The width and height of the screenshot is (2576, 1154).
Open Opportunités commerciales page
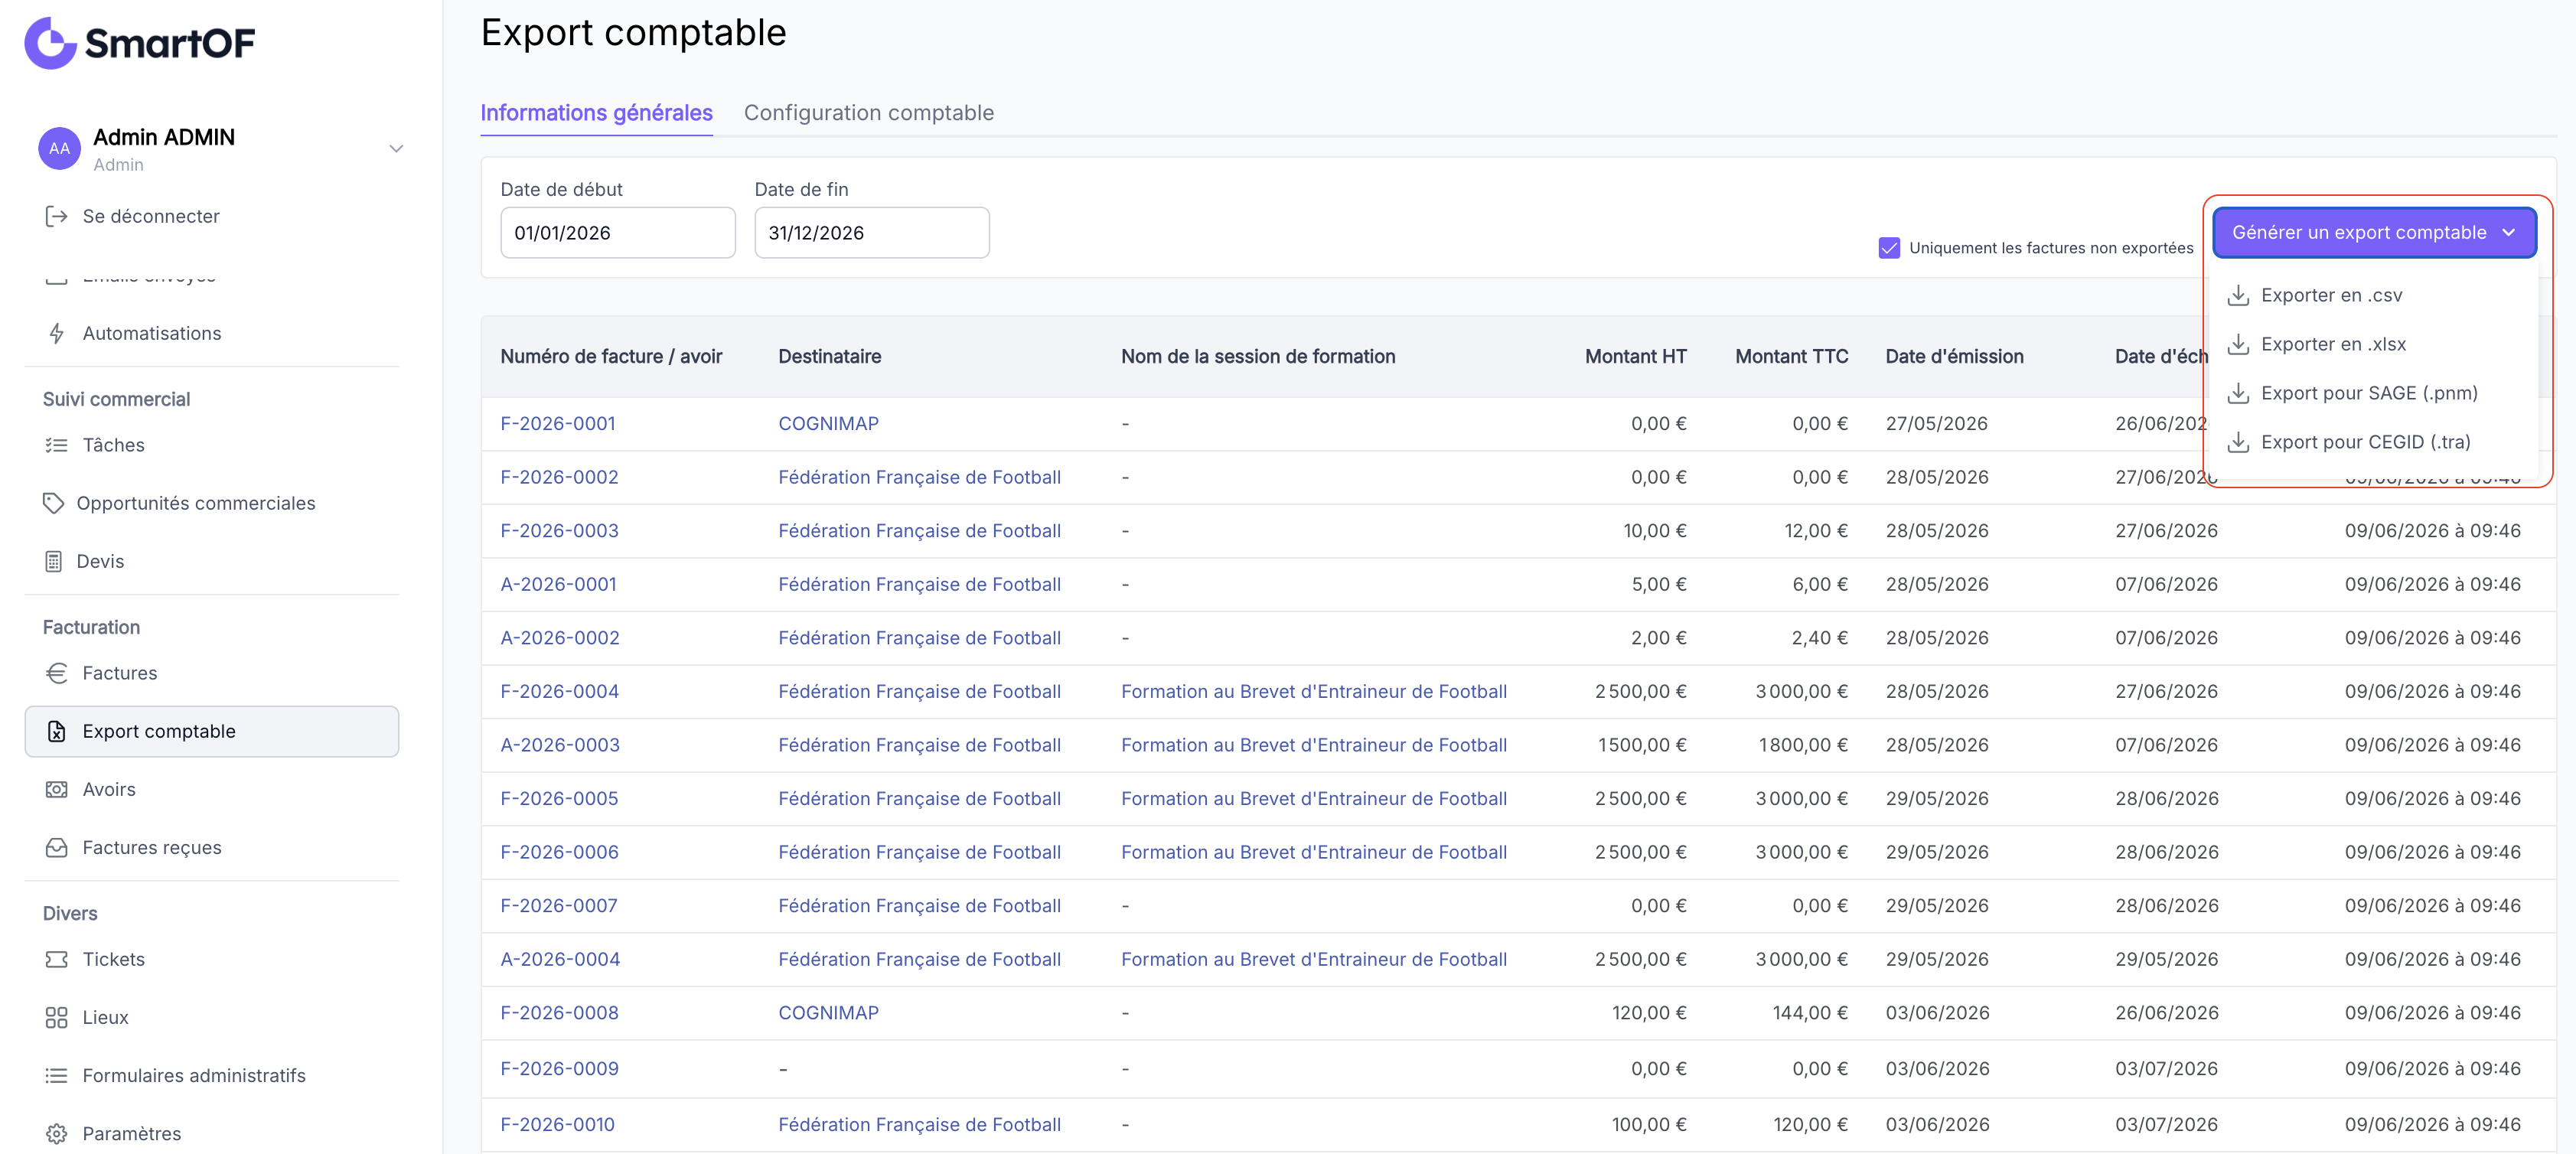click(195, 503)
